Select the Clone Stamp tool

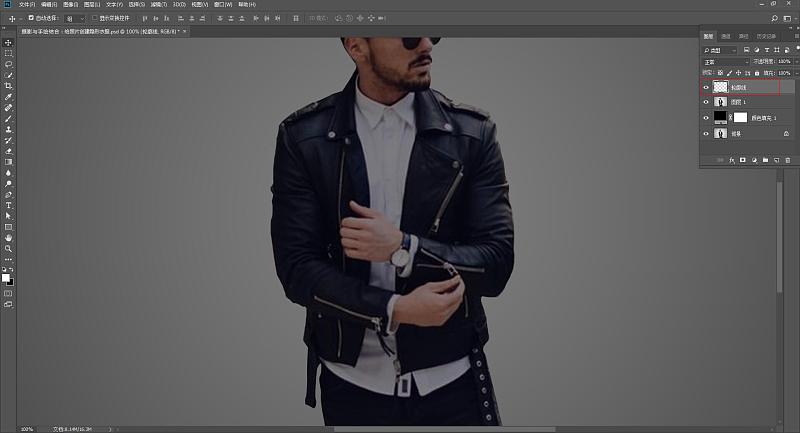click(x=8, y=130)
